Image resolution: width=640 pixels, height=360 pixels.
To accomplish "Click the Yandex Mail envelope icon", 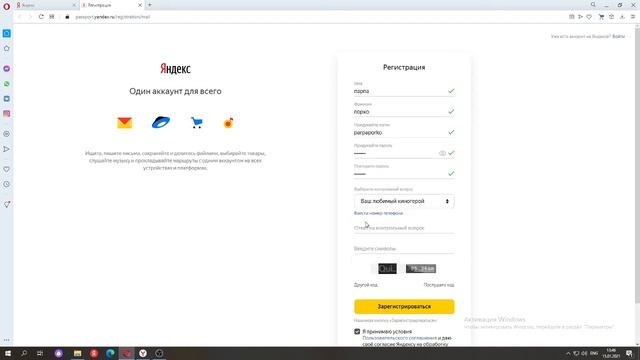I will pyautogui.click(x=124, y=122).
